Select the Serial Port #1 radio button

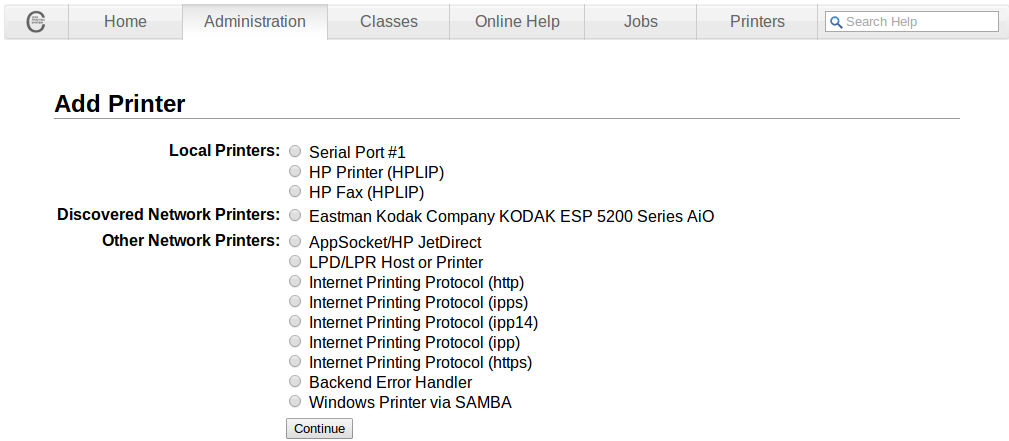coord(295,151)
